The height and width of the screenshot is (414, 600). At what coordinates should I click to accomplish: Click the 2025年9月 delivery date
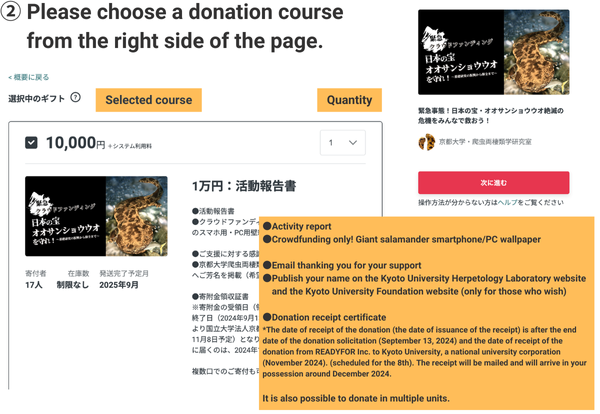tap(119, 285)
